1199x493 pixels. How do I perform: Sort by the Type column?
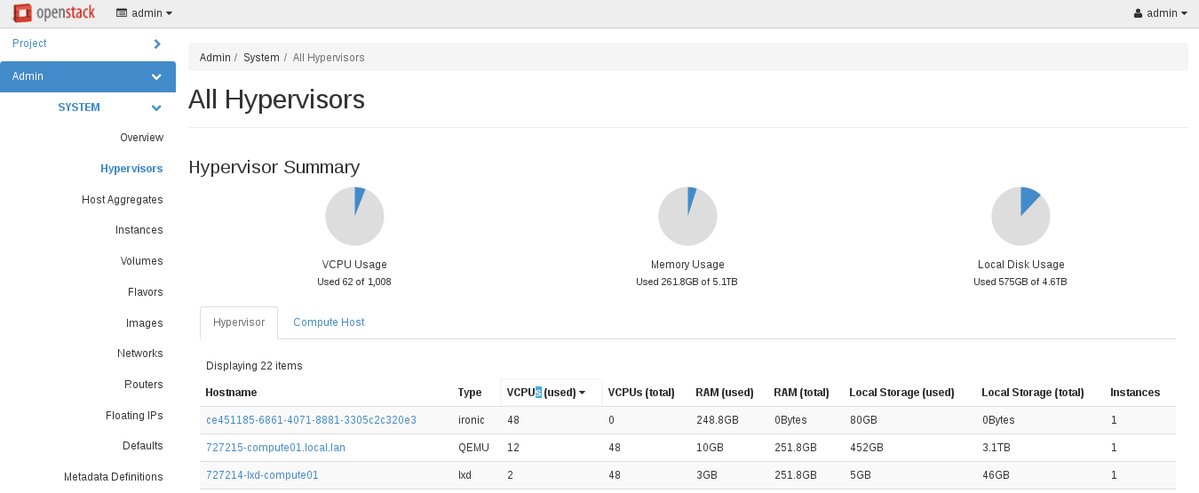click(470, 393)
